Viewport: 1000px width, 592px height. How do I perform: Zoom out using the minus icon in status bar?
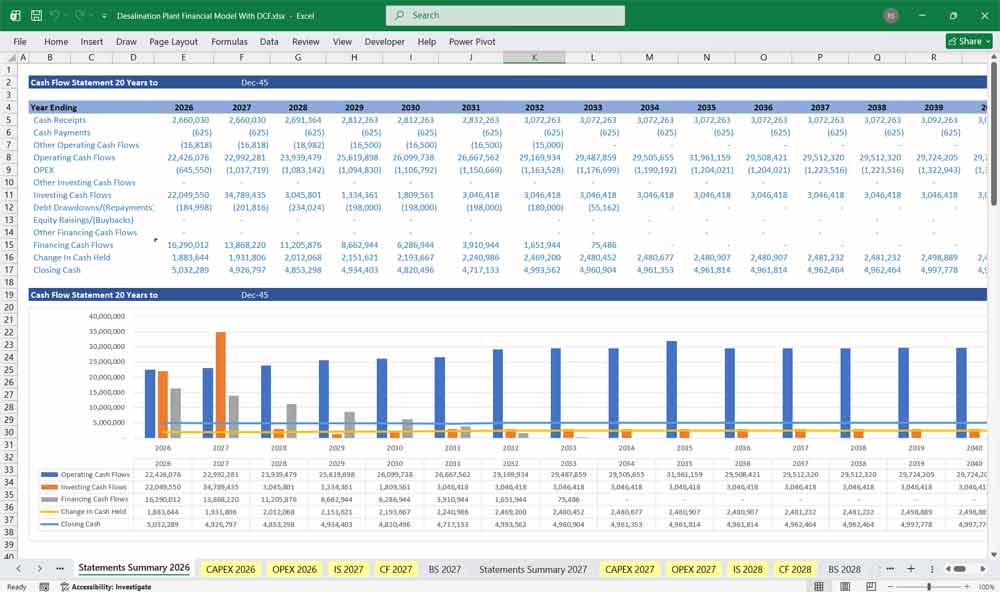[889, 586]
